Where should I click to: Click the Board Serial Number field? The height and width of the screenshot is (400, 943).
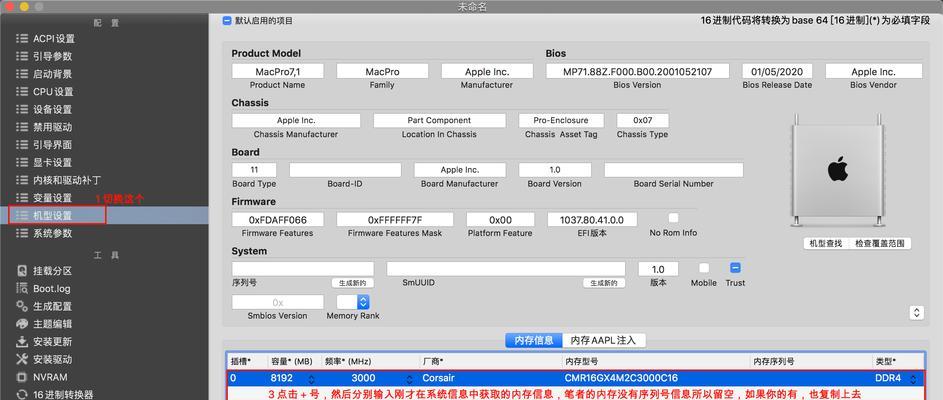[x=674, y=170]
